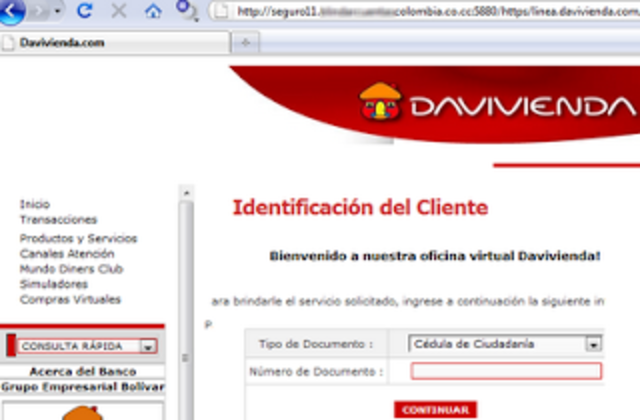
Task: Click the Reload page icon
Action: coord(84,11)
